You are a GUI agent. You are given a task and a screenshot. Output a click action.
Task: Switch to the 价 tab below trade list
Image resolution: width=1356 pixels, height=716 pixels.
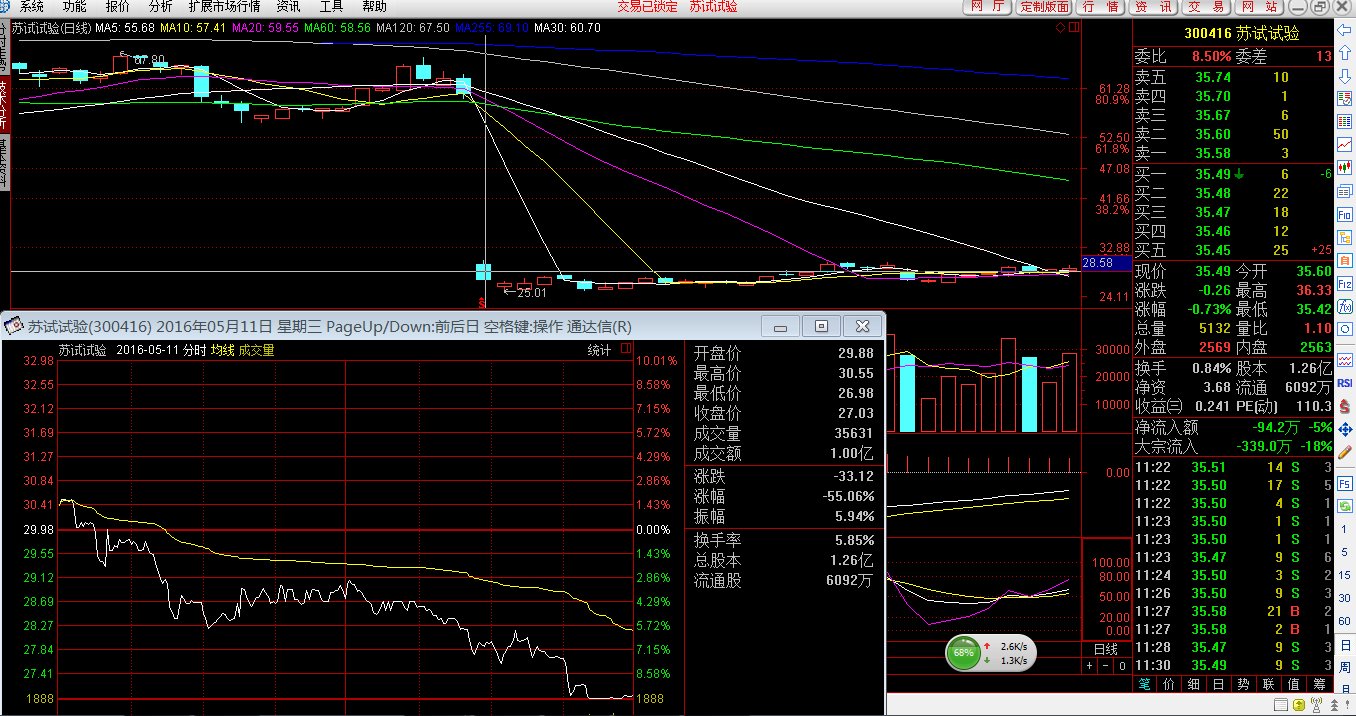click(1169, 684)
